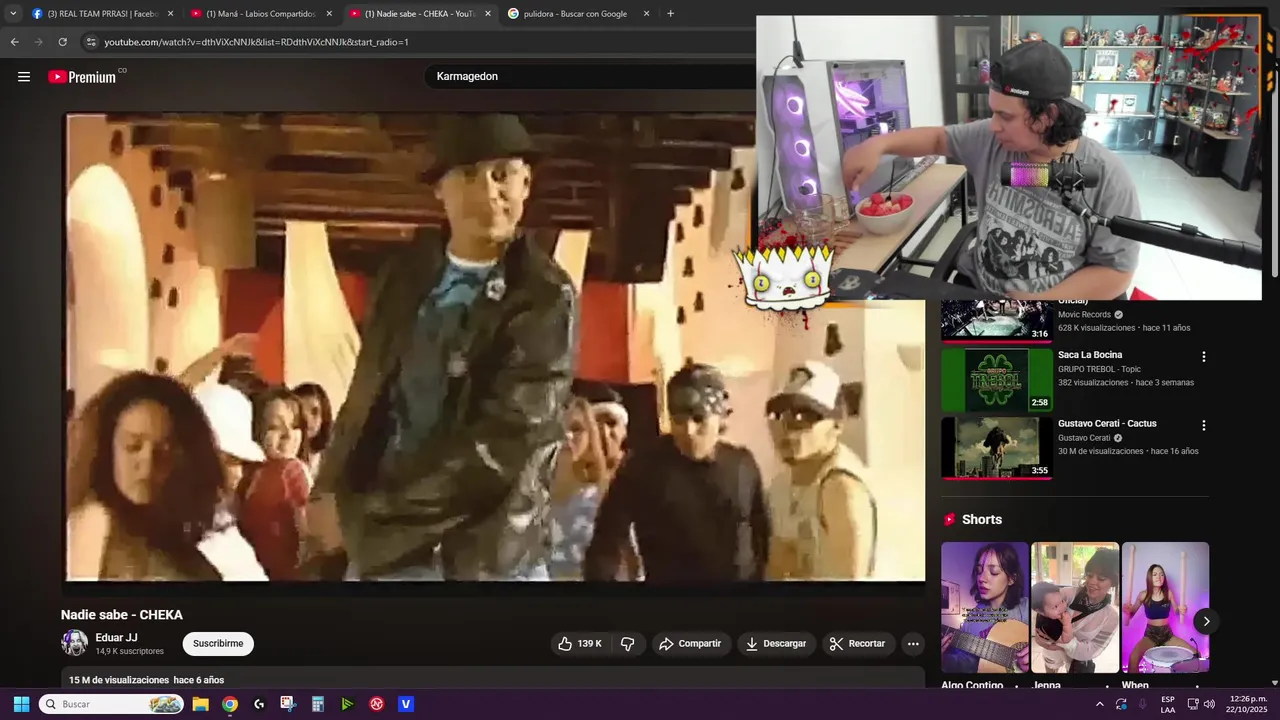Open Eduar JJ channel name link
Screen dimensions: 1280x720
tap(116, 638)
